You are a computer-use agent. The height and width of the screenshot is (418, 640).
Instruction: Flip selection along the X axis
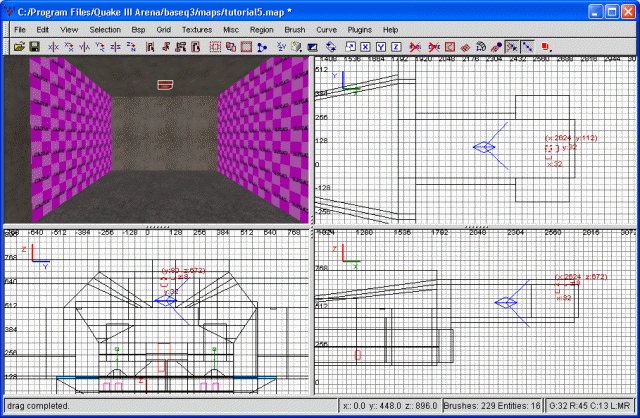click(53, 47)
